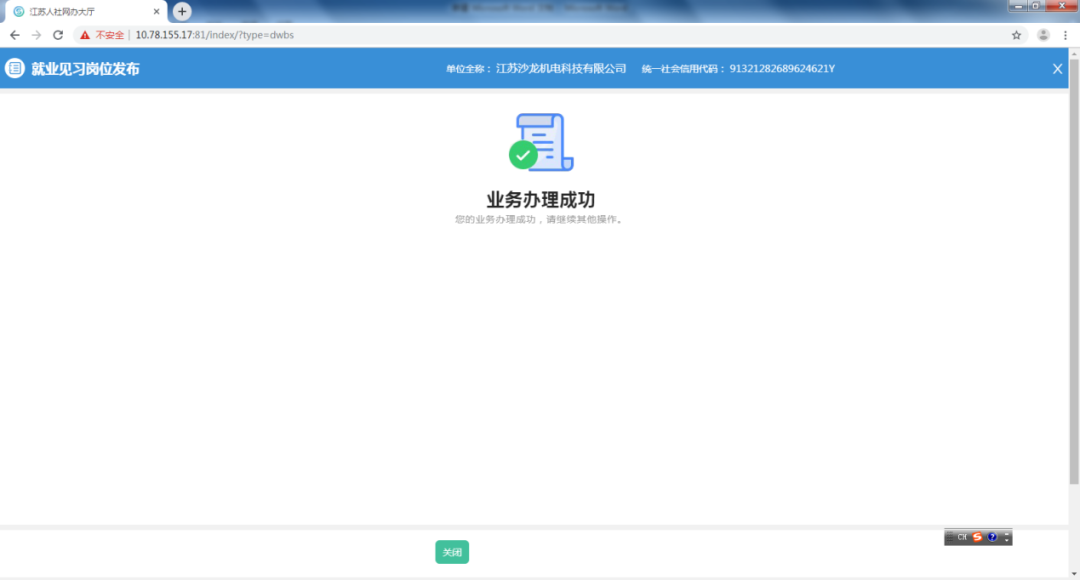This screenshot has height=580, width=1080.
Task: Open the Chrome profile avatar
Action: pos(1043,35)
